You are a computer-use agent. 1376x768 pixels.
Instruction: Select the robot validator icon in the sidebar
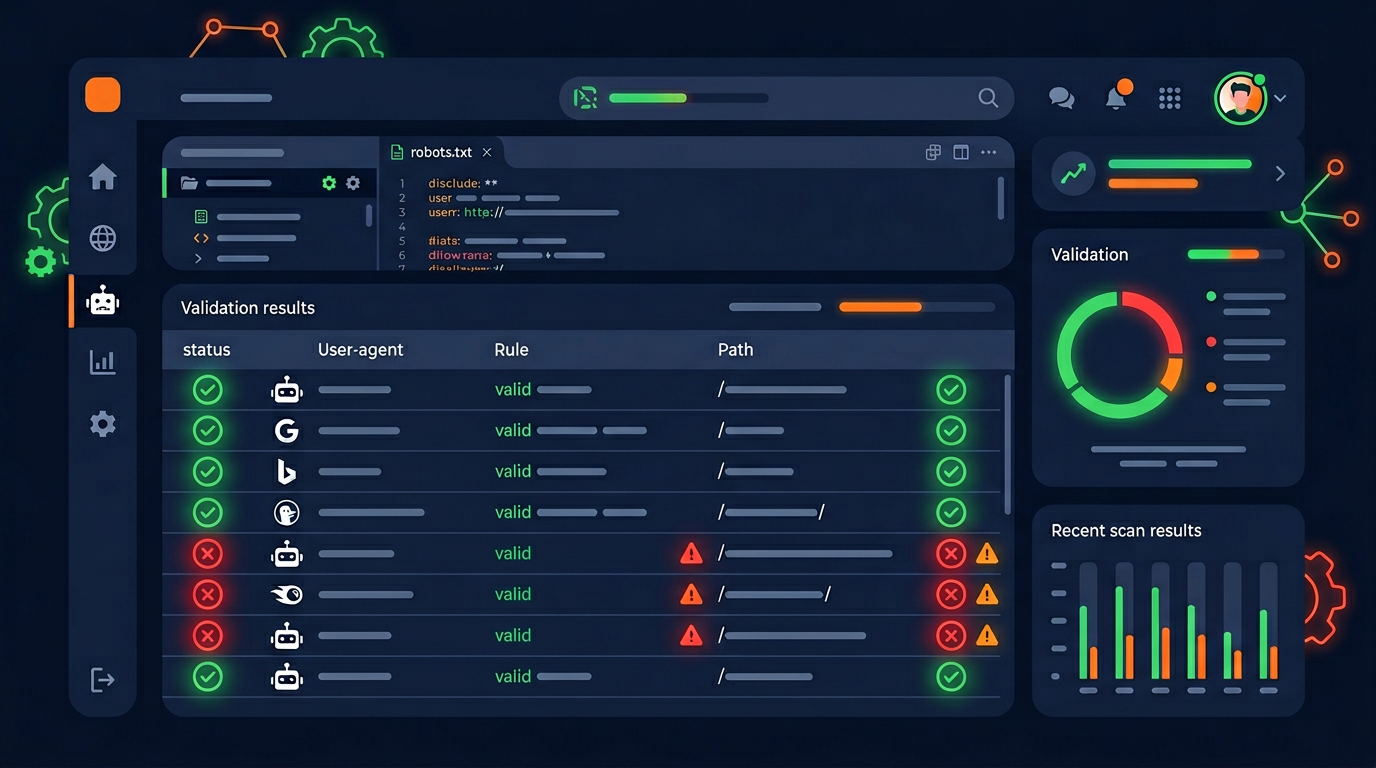click(x=103, y=300)
